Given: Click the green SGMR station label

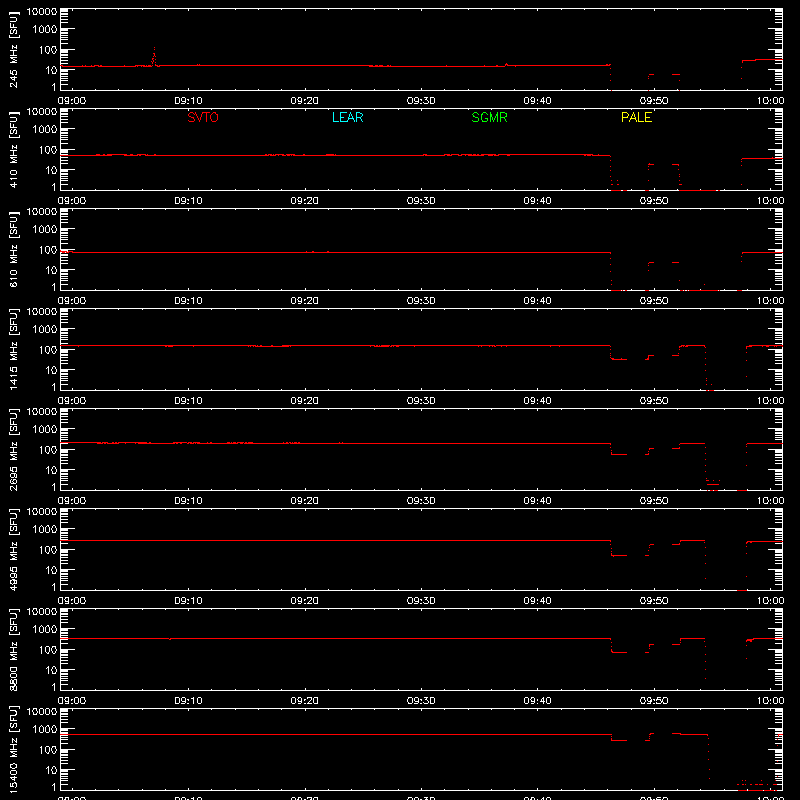Looking at the screenshot, I should click(489, 117).
